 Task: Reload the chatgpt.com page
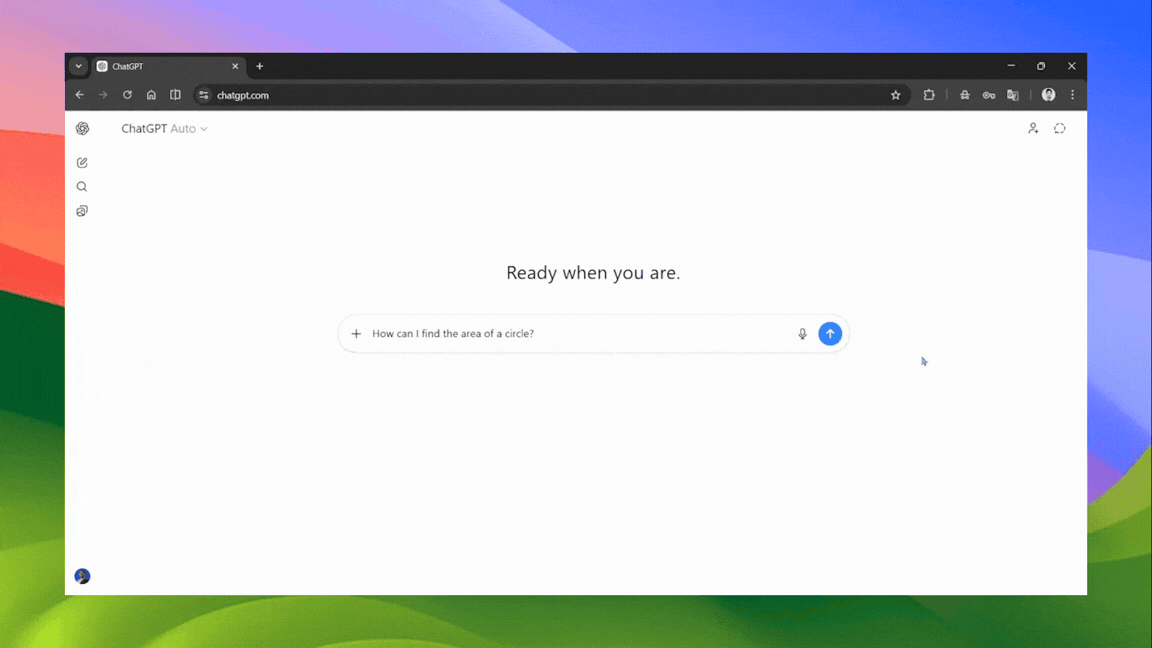tap(127, 95)
